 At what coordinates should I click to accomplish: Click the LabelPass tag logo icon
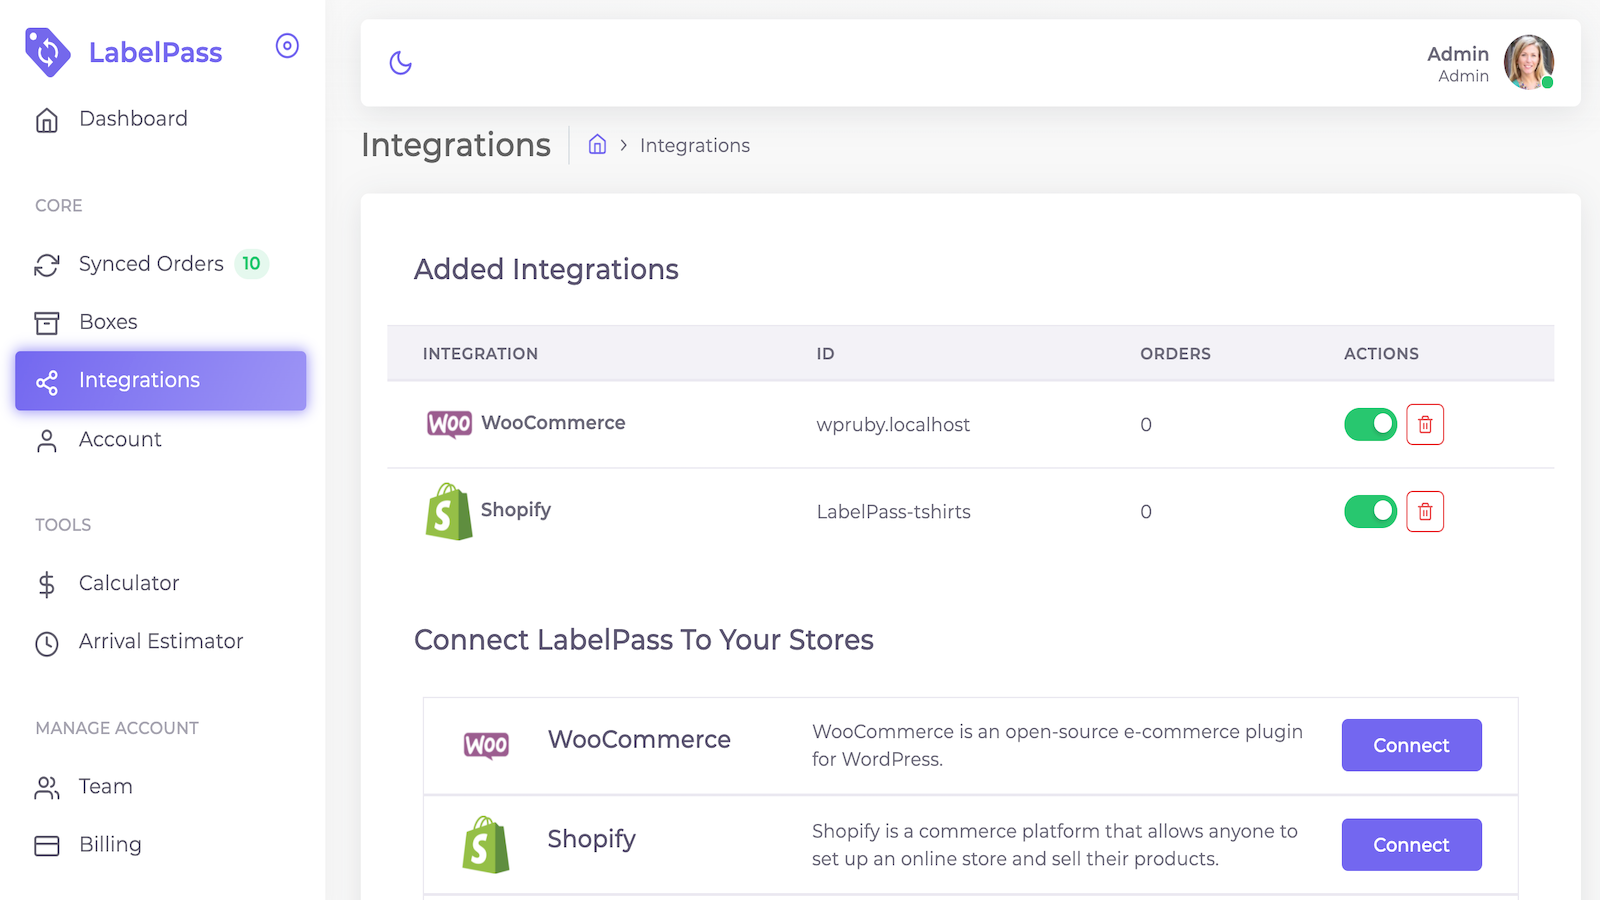[x=47, y=52]
